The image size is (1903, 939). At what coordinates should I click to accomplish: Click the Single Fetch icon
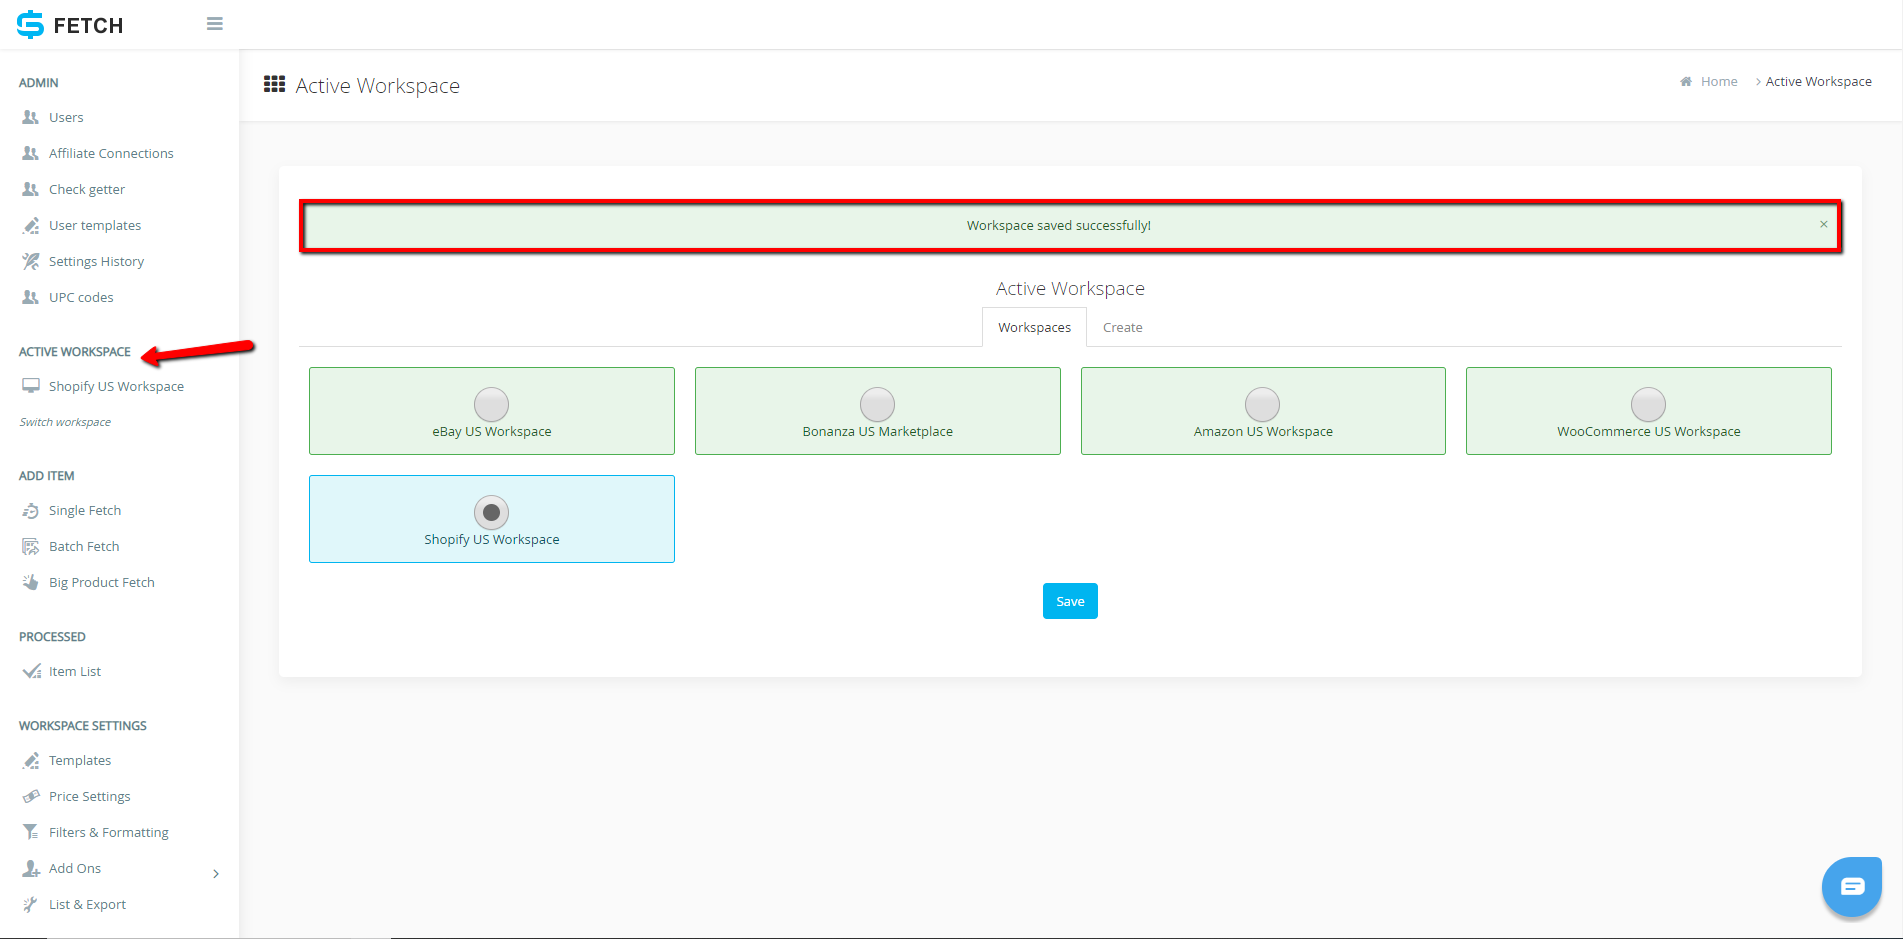(31, 510)
